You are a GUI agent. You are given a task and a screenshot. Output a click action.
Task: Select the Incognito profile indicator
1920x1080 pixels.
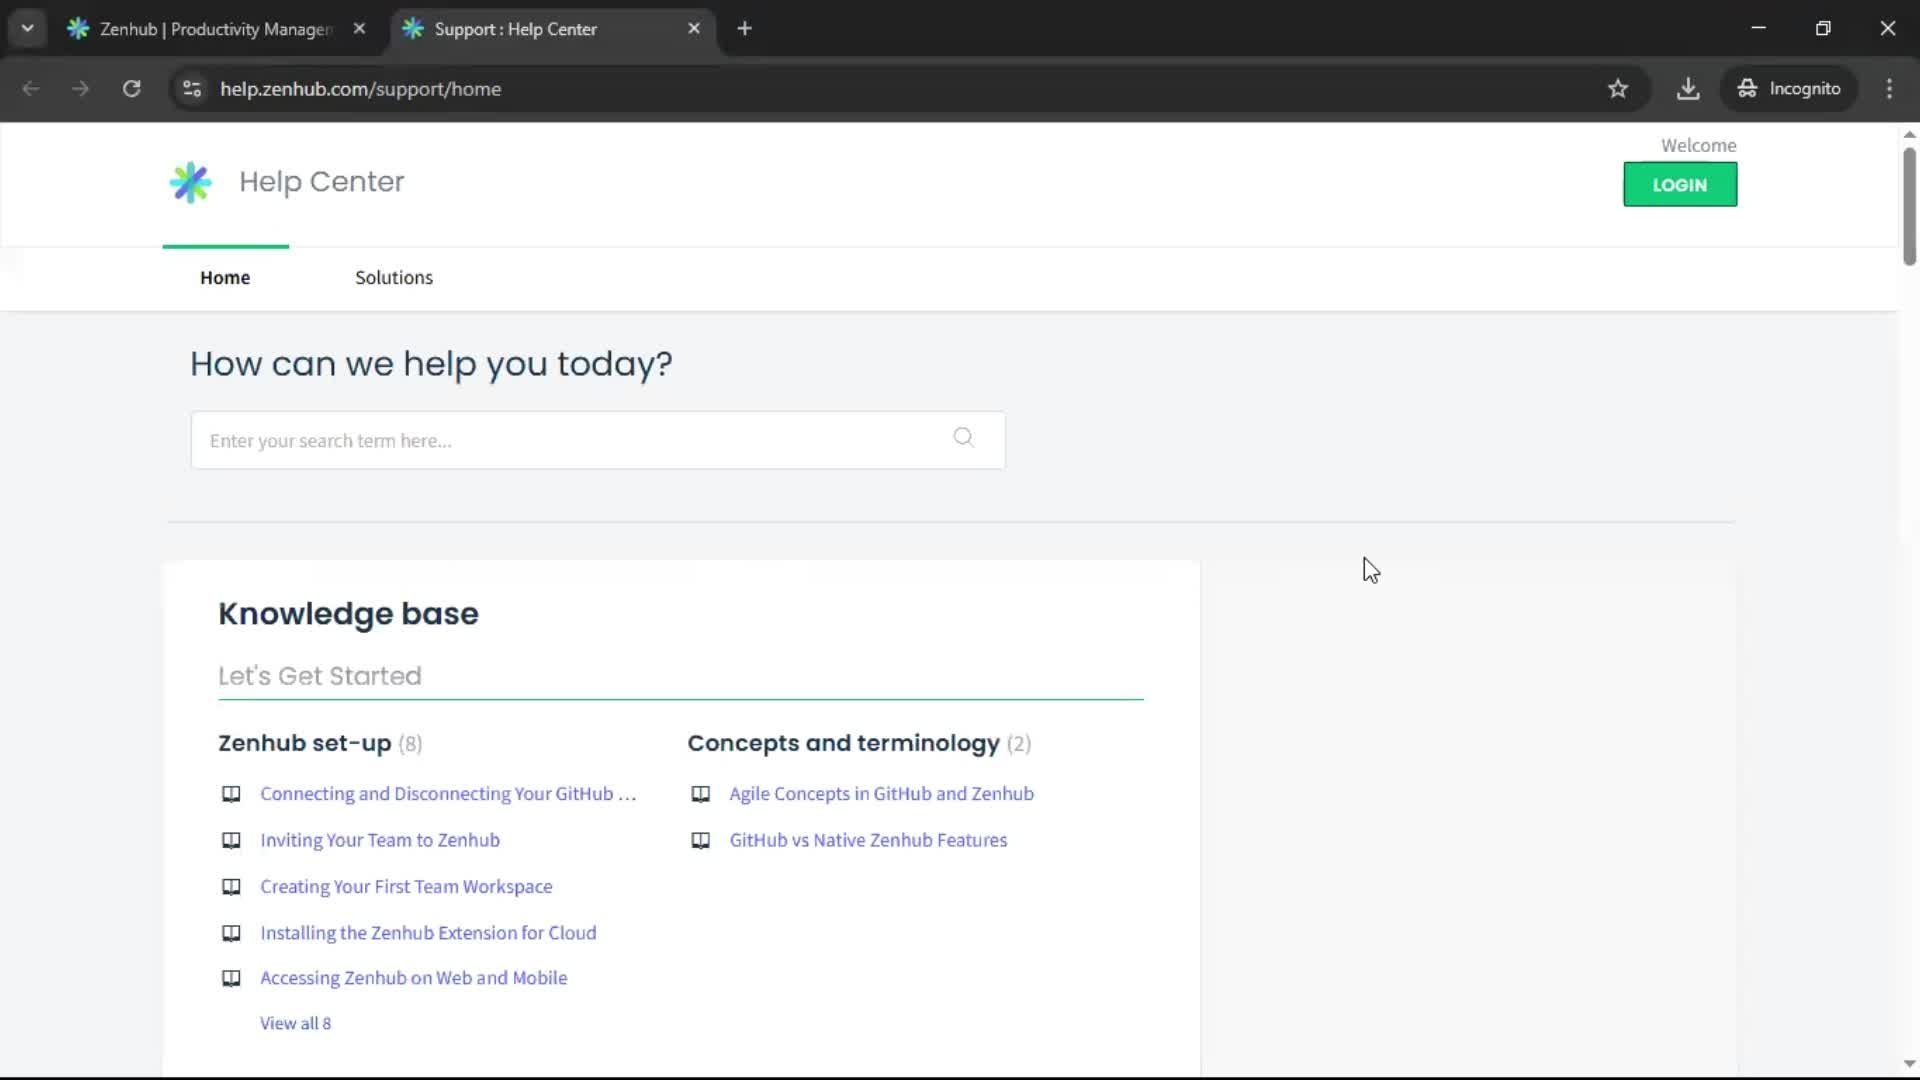[1789, 88]
